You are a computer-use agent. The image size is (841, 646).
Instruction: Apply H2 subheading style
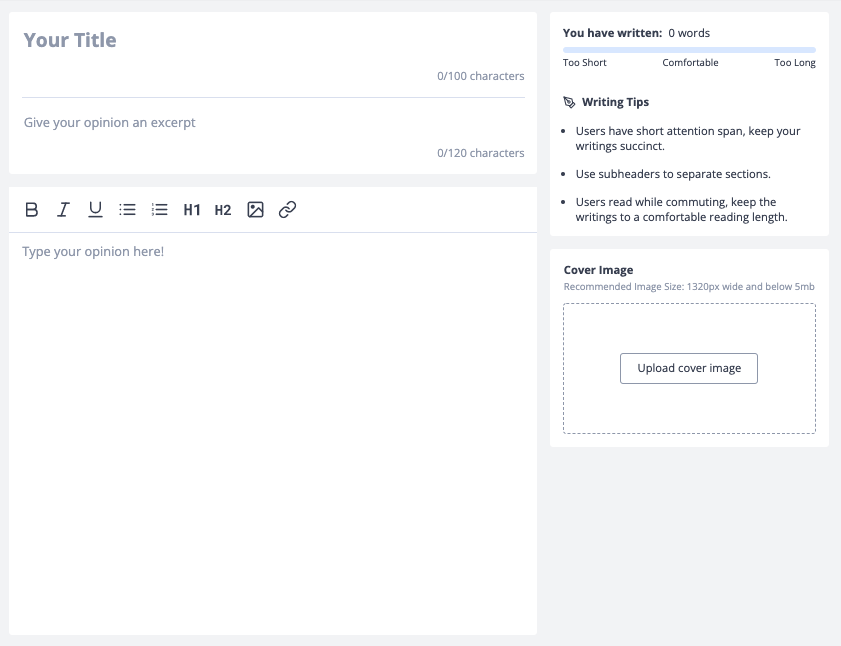(223, 210)
